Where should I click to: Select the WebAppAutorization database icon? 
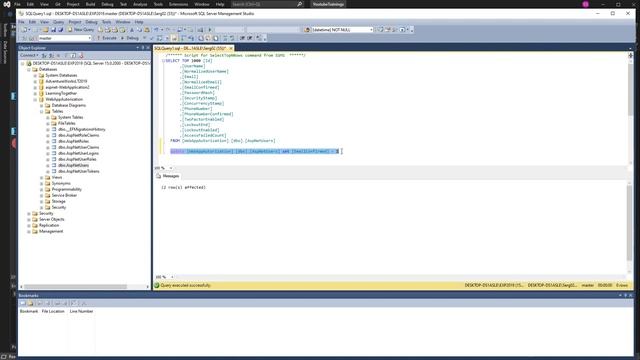click(41, 99)
